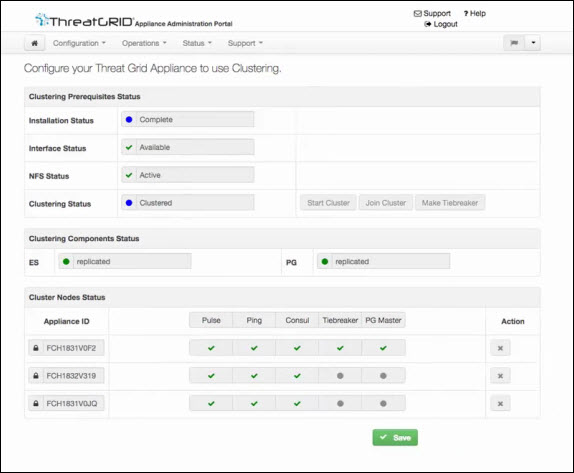Viewport: 574px width, 473px height.
Task: Open the caret dropdown next to flag
Action: [533, 43]
